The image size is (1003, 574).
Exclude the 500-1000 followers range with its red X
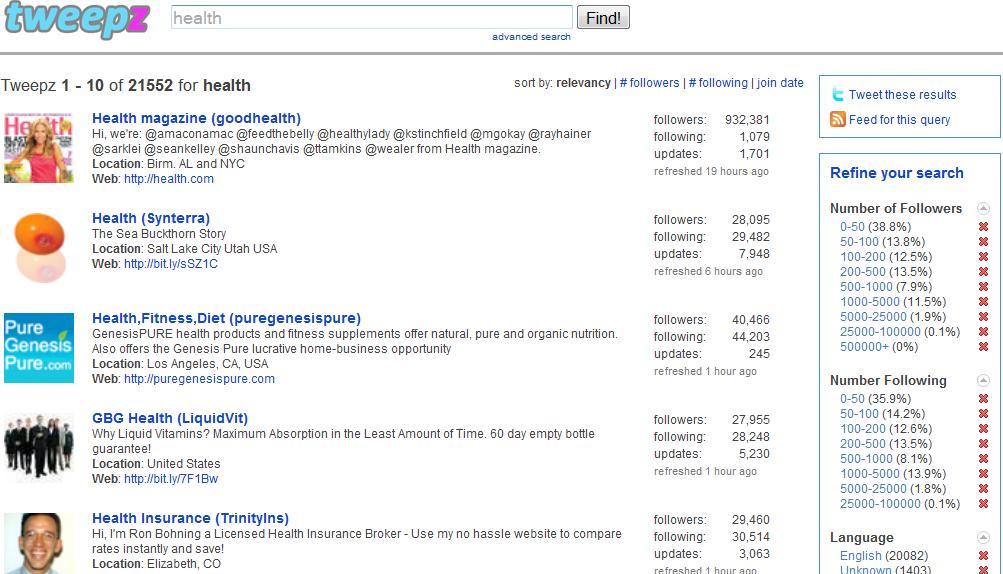(983, 287)
